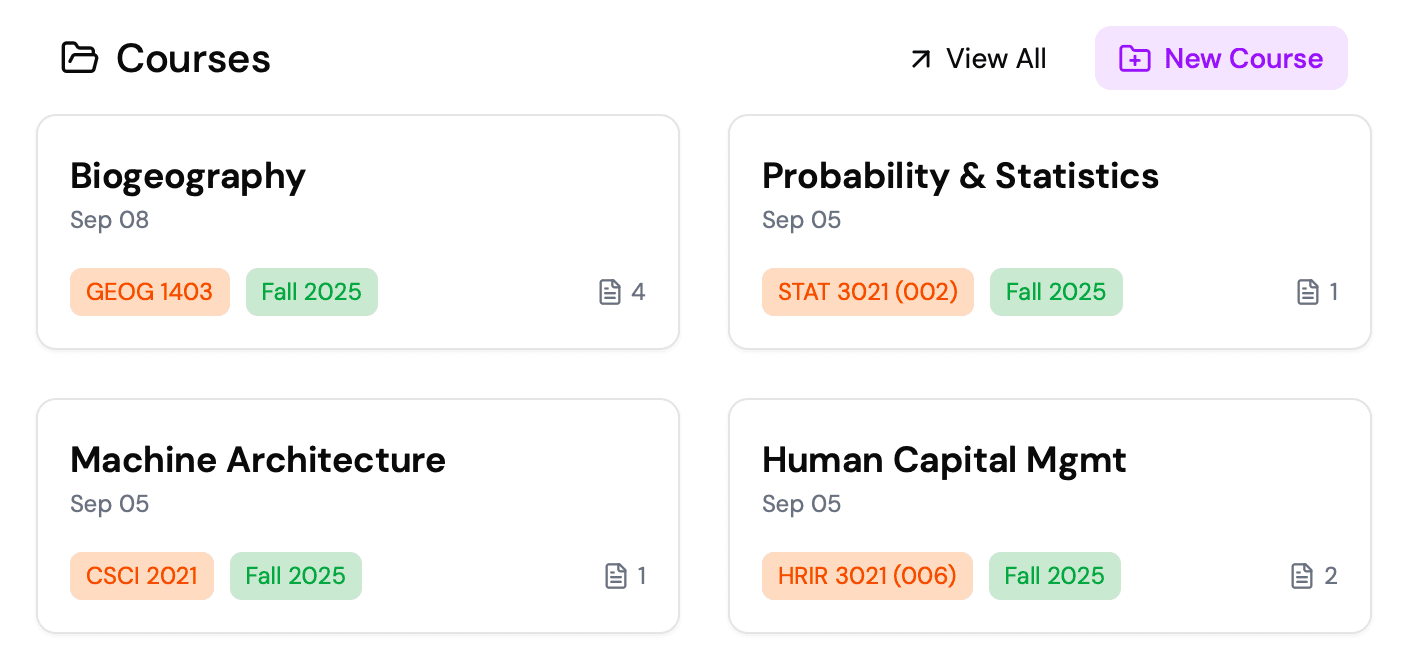Click the Courses folder icon

[80, 58]
